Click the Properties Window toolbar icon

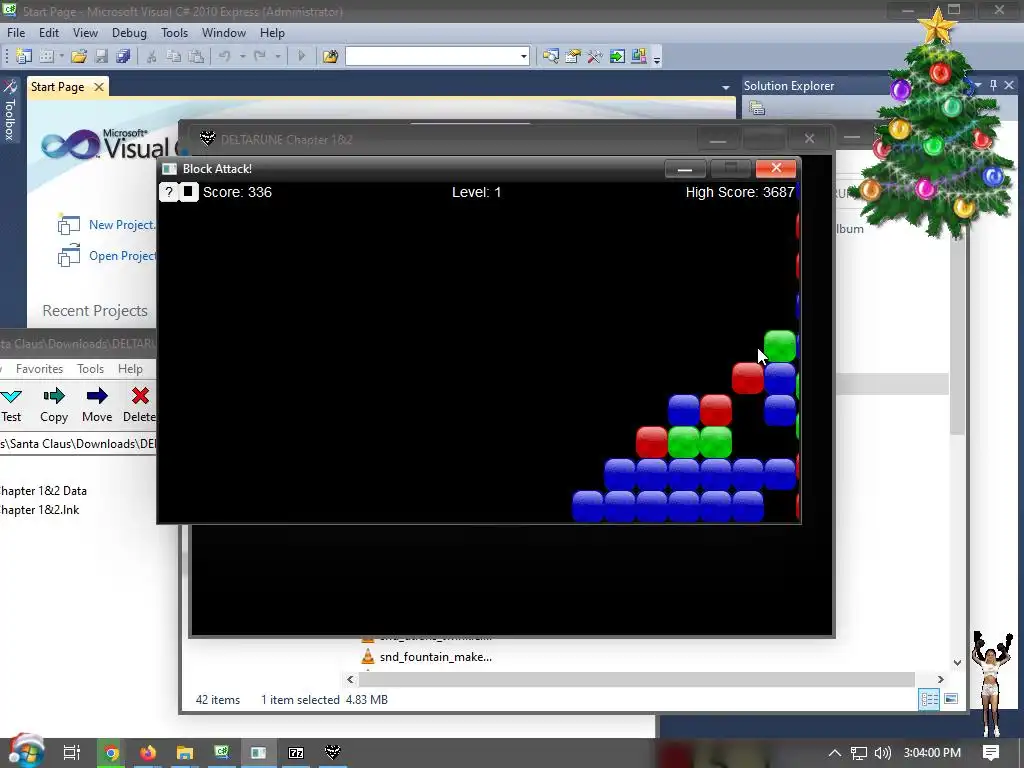coord(573,57)
